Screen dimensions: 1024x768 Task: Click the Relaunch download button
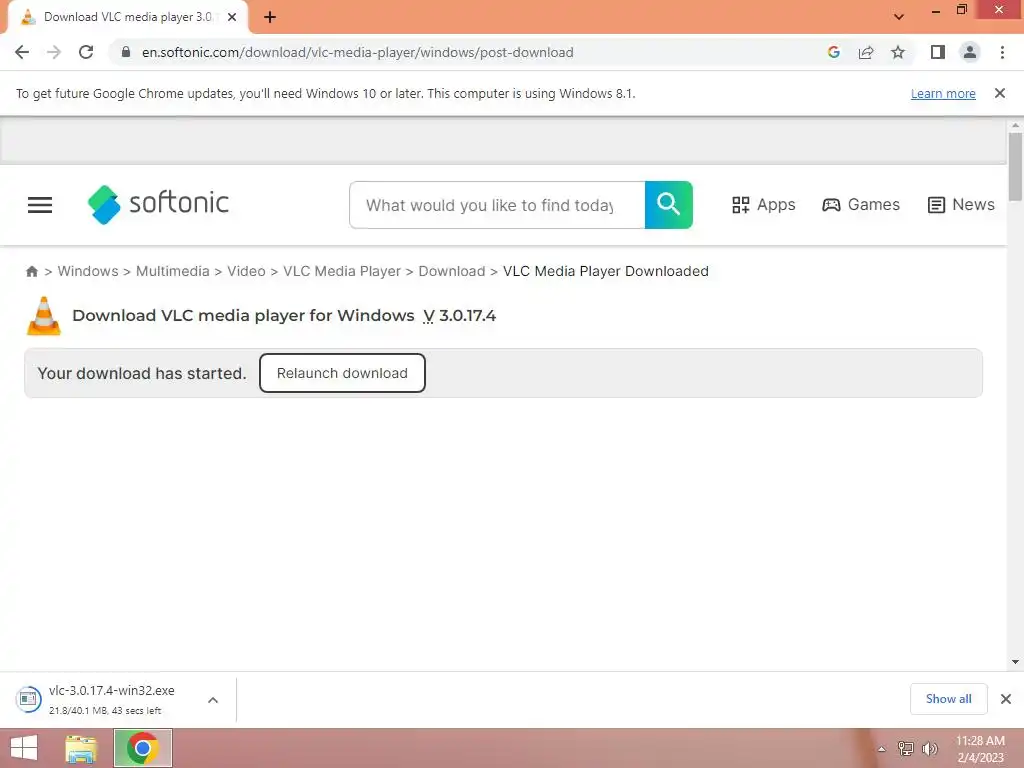coord(342,373)
